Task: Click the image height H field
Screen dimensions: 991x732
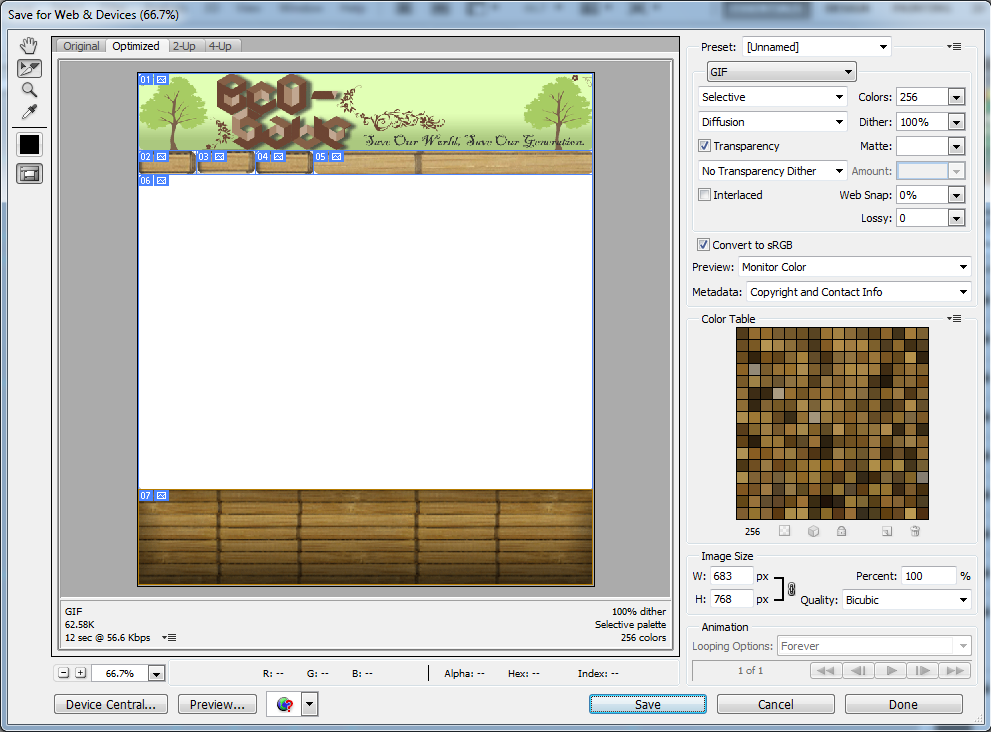Action: point(731,599)
